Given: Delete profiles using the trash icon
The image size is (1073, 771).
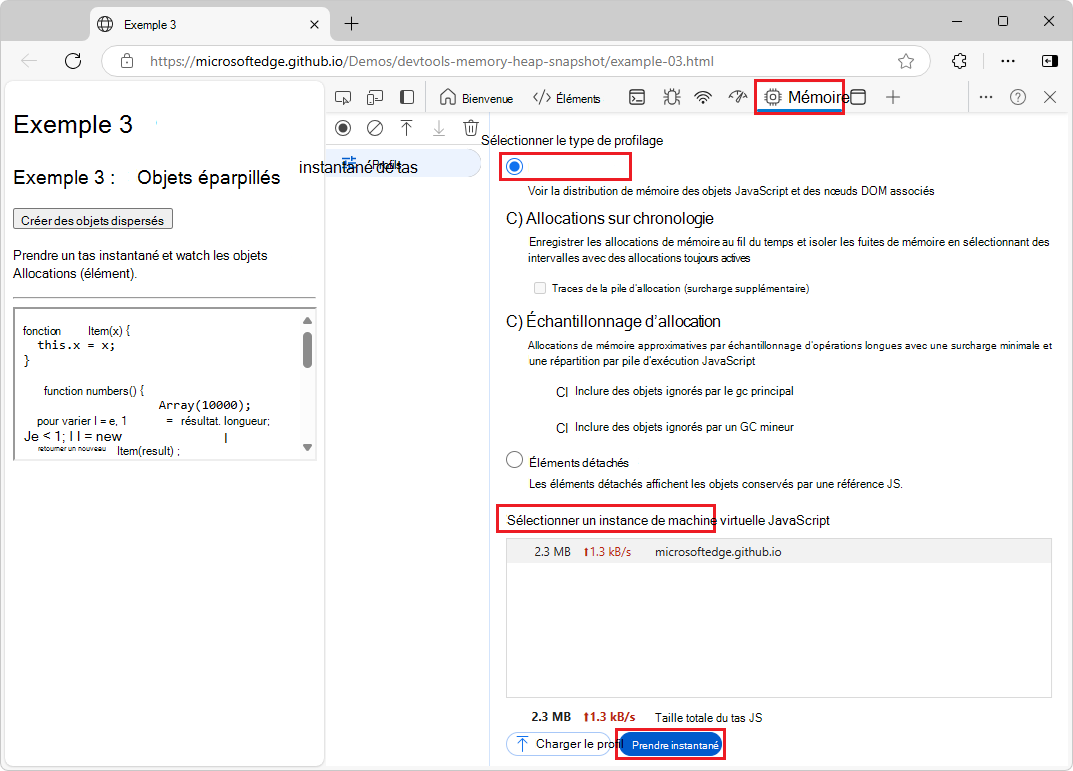Looking at the screenshot, I should tap(471, 128).
